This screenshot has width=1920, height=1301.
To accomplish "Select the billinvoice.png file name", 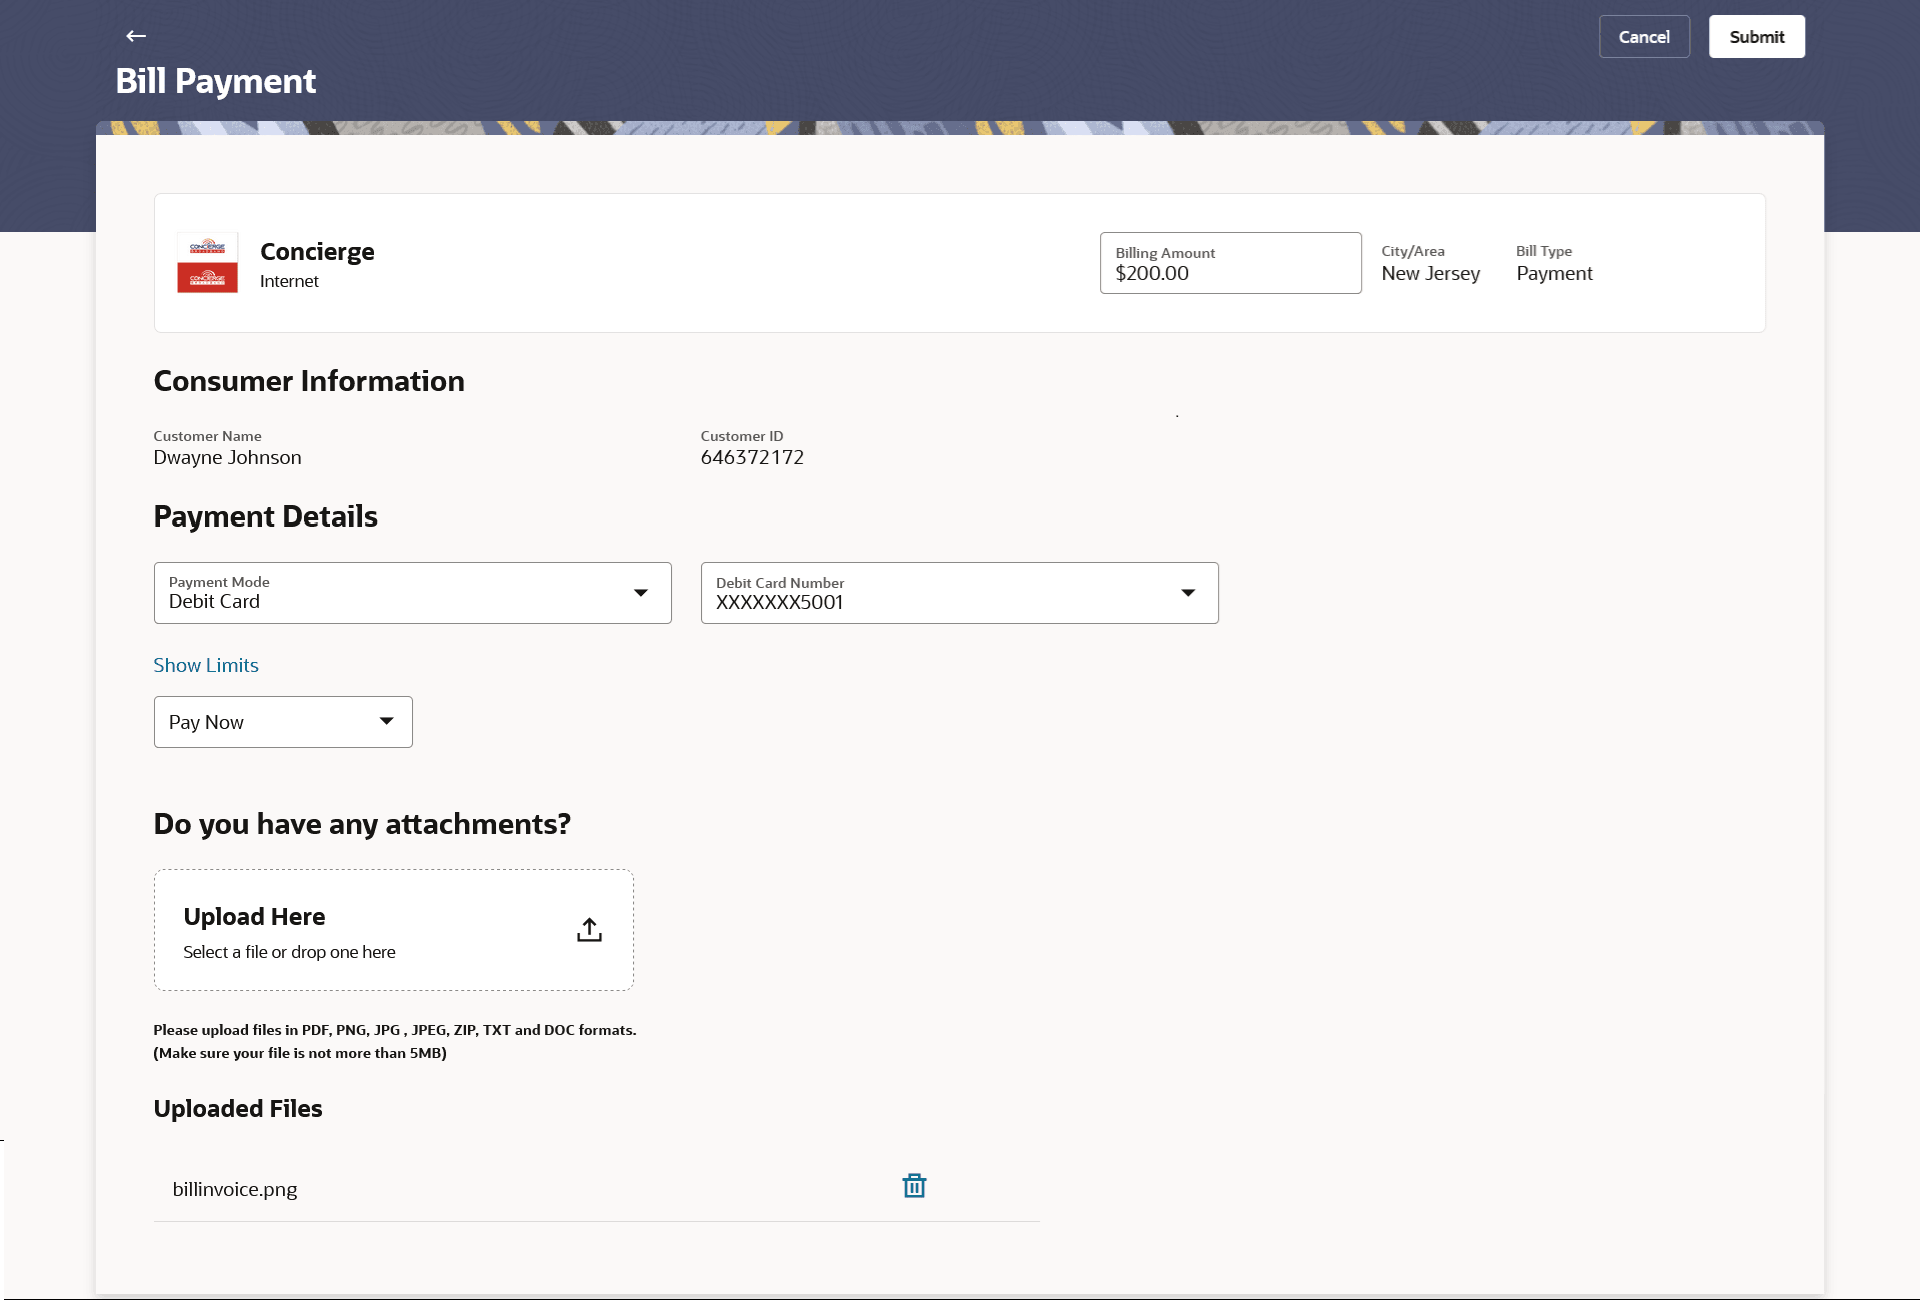I will [x=235, y=1189].
